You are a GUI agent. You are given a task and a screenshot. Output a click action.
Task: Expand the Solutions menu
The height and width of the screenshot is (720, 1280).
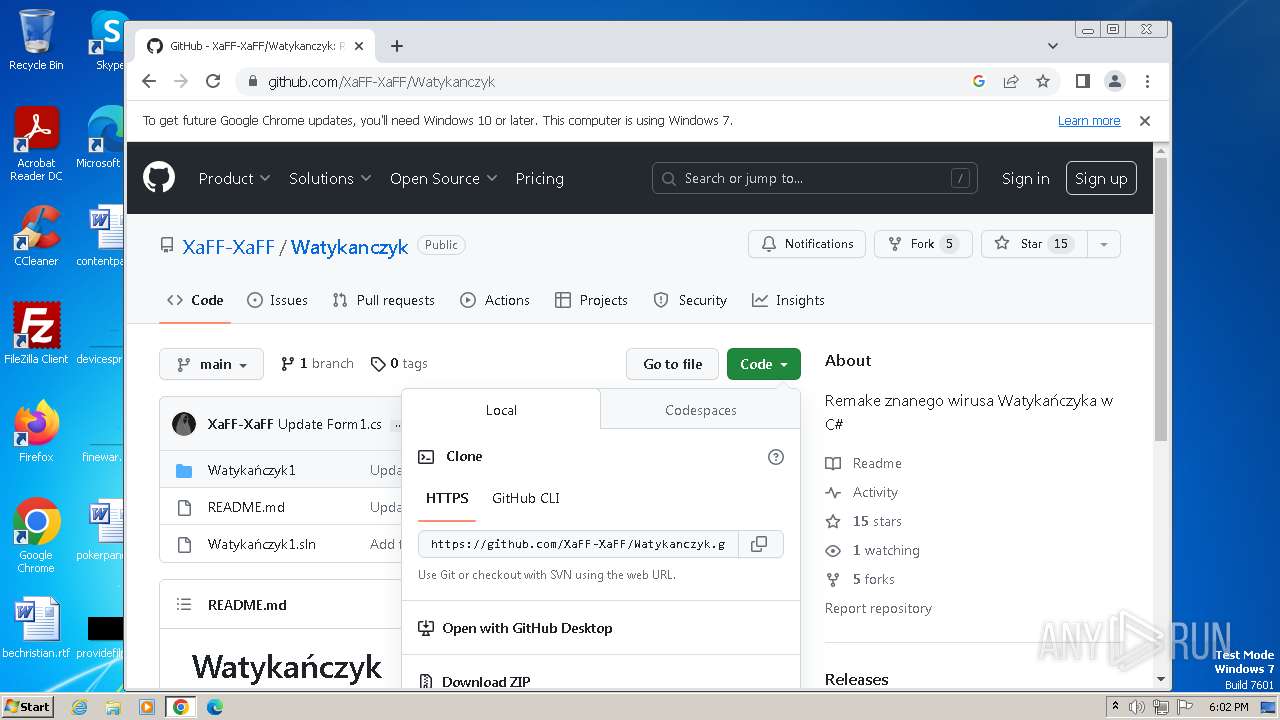(x=330, y=178)
